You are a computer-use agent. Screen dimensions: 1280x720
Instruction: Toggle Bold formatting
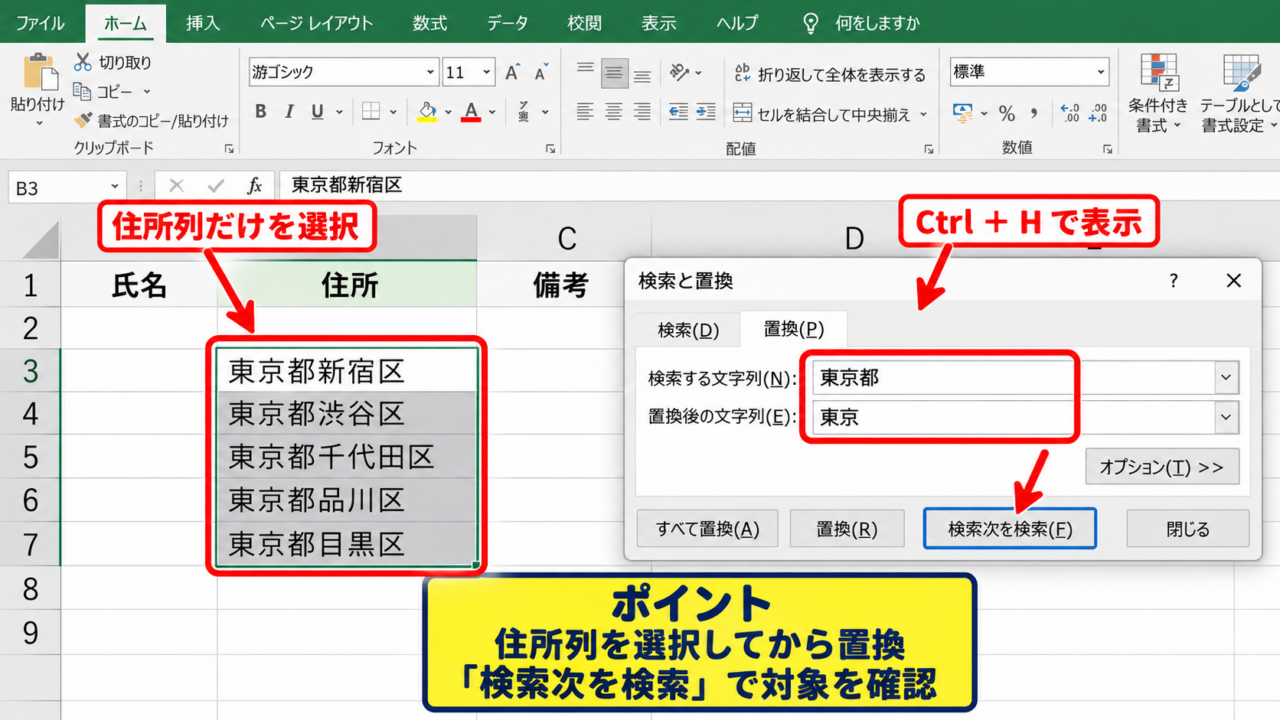click(261, 112)
